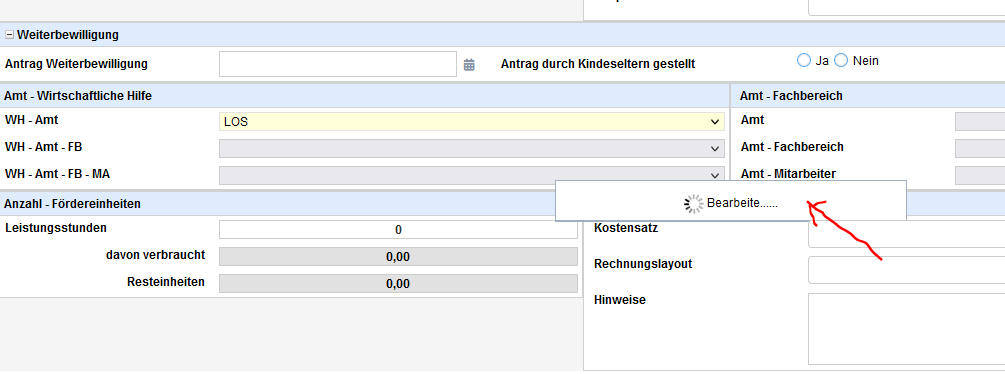Click the Rechnungslayout input field
The image size is (1005, 374).
[906, 270]
